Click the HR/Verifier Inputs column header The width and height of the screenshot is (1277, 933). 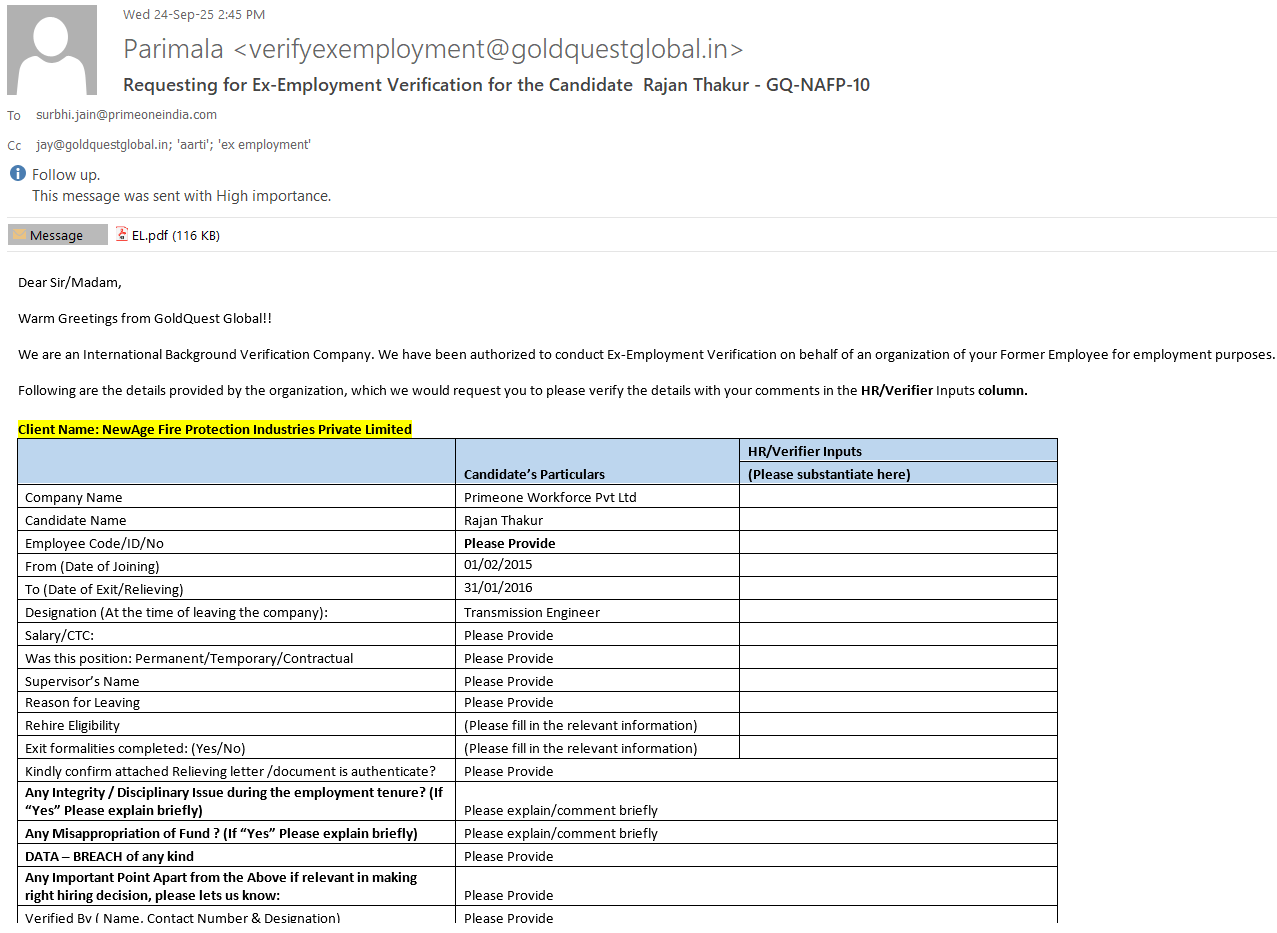point(805,451)
